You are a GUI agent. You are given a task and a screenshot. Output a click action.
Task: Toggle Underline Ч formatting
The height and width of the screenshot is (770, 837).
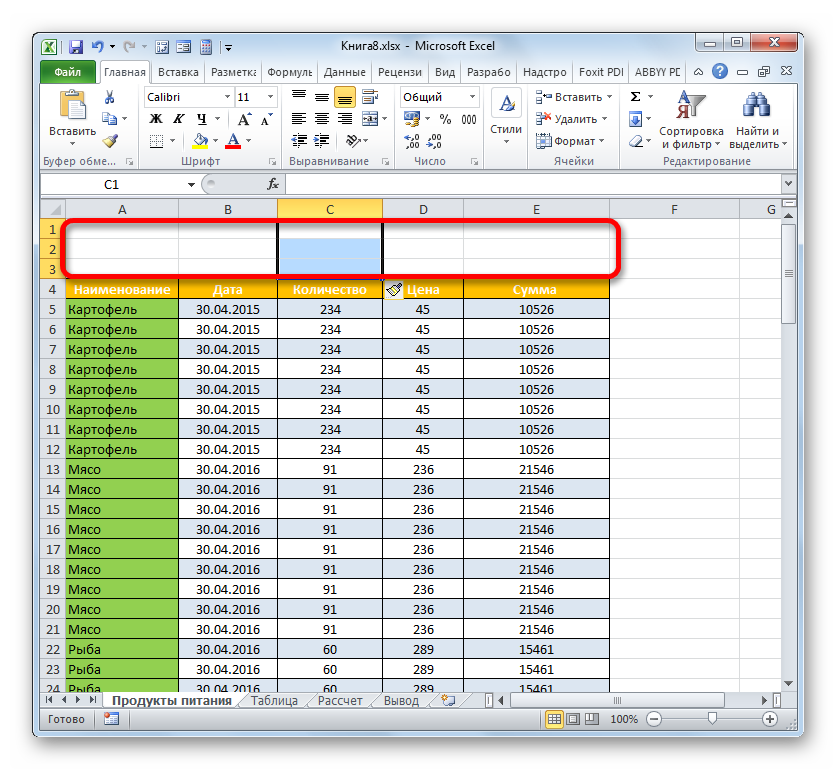click(x=201, y=119)
